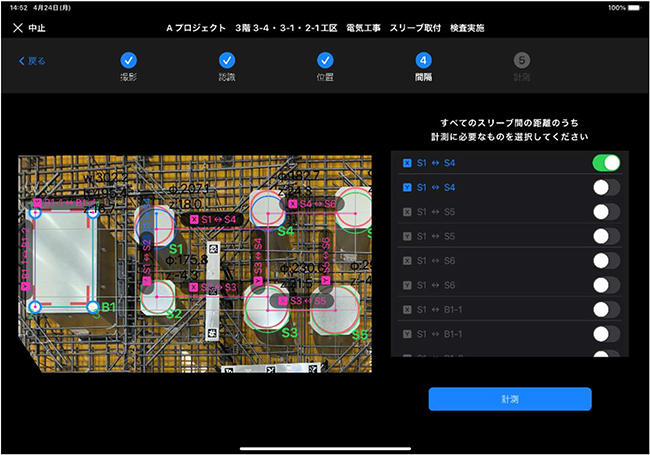Tap the large blue 計測 button

point(510,399)
